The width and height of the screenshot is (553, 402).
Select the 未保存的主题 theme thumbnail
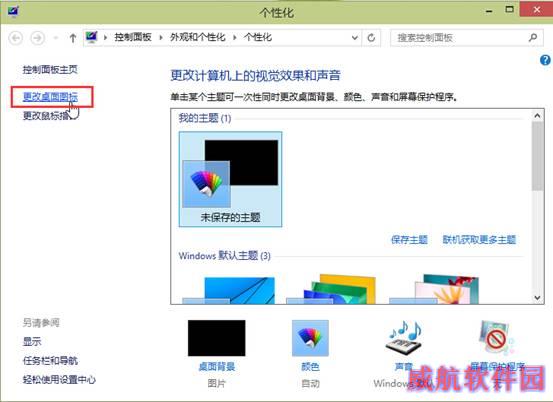(230, 179)
